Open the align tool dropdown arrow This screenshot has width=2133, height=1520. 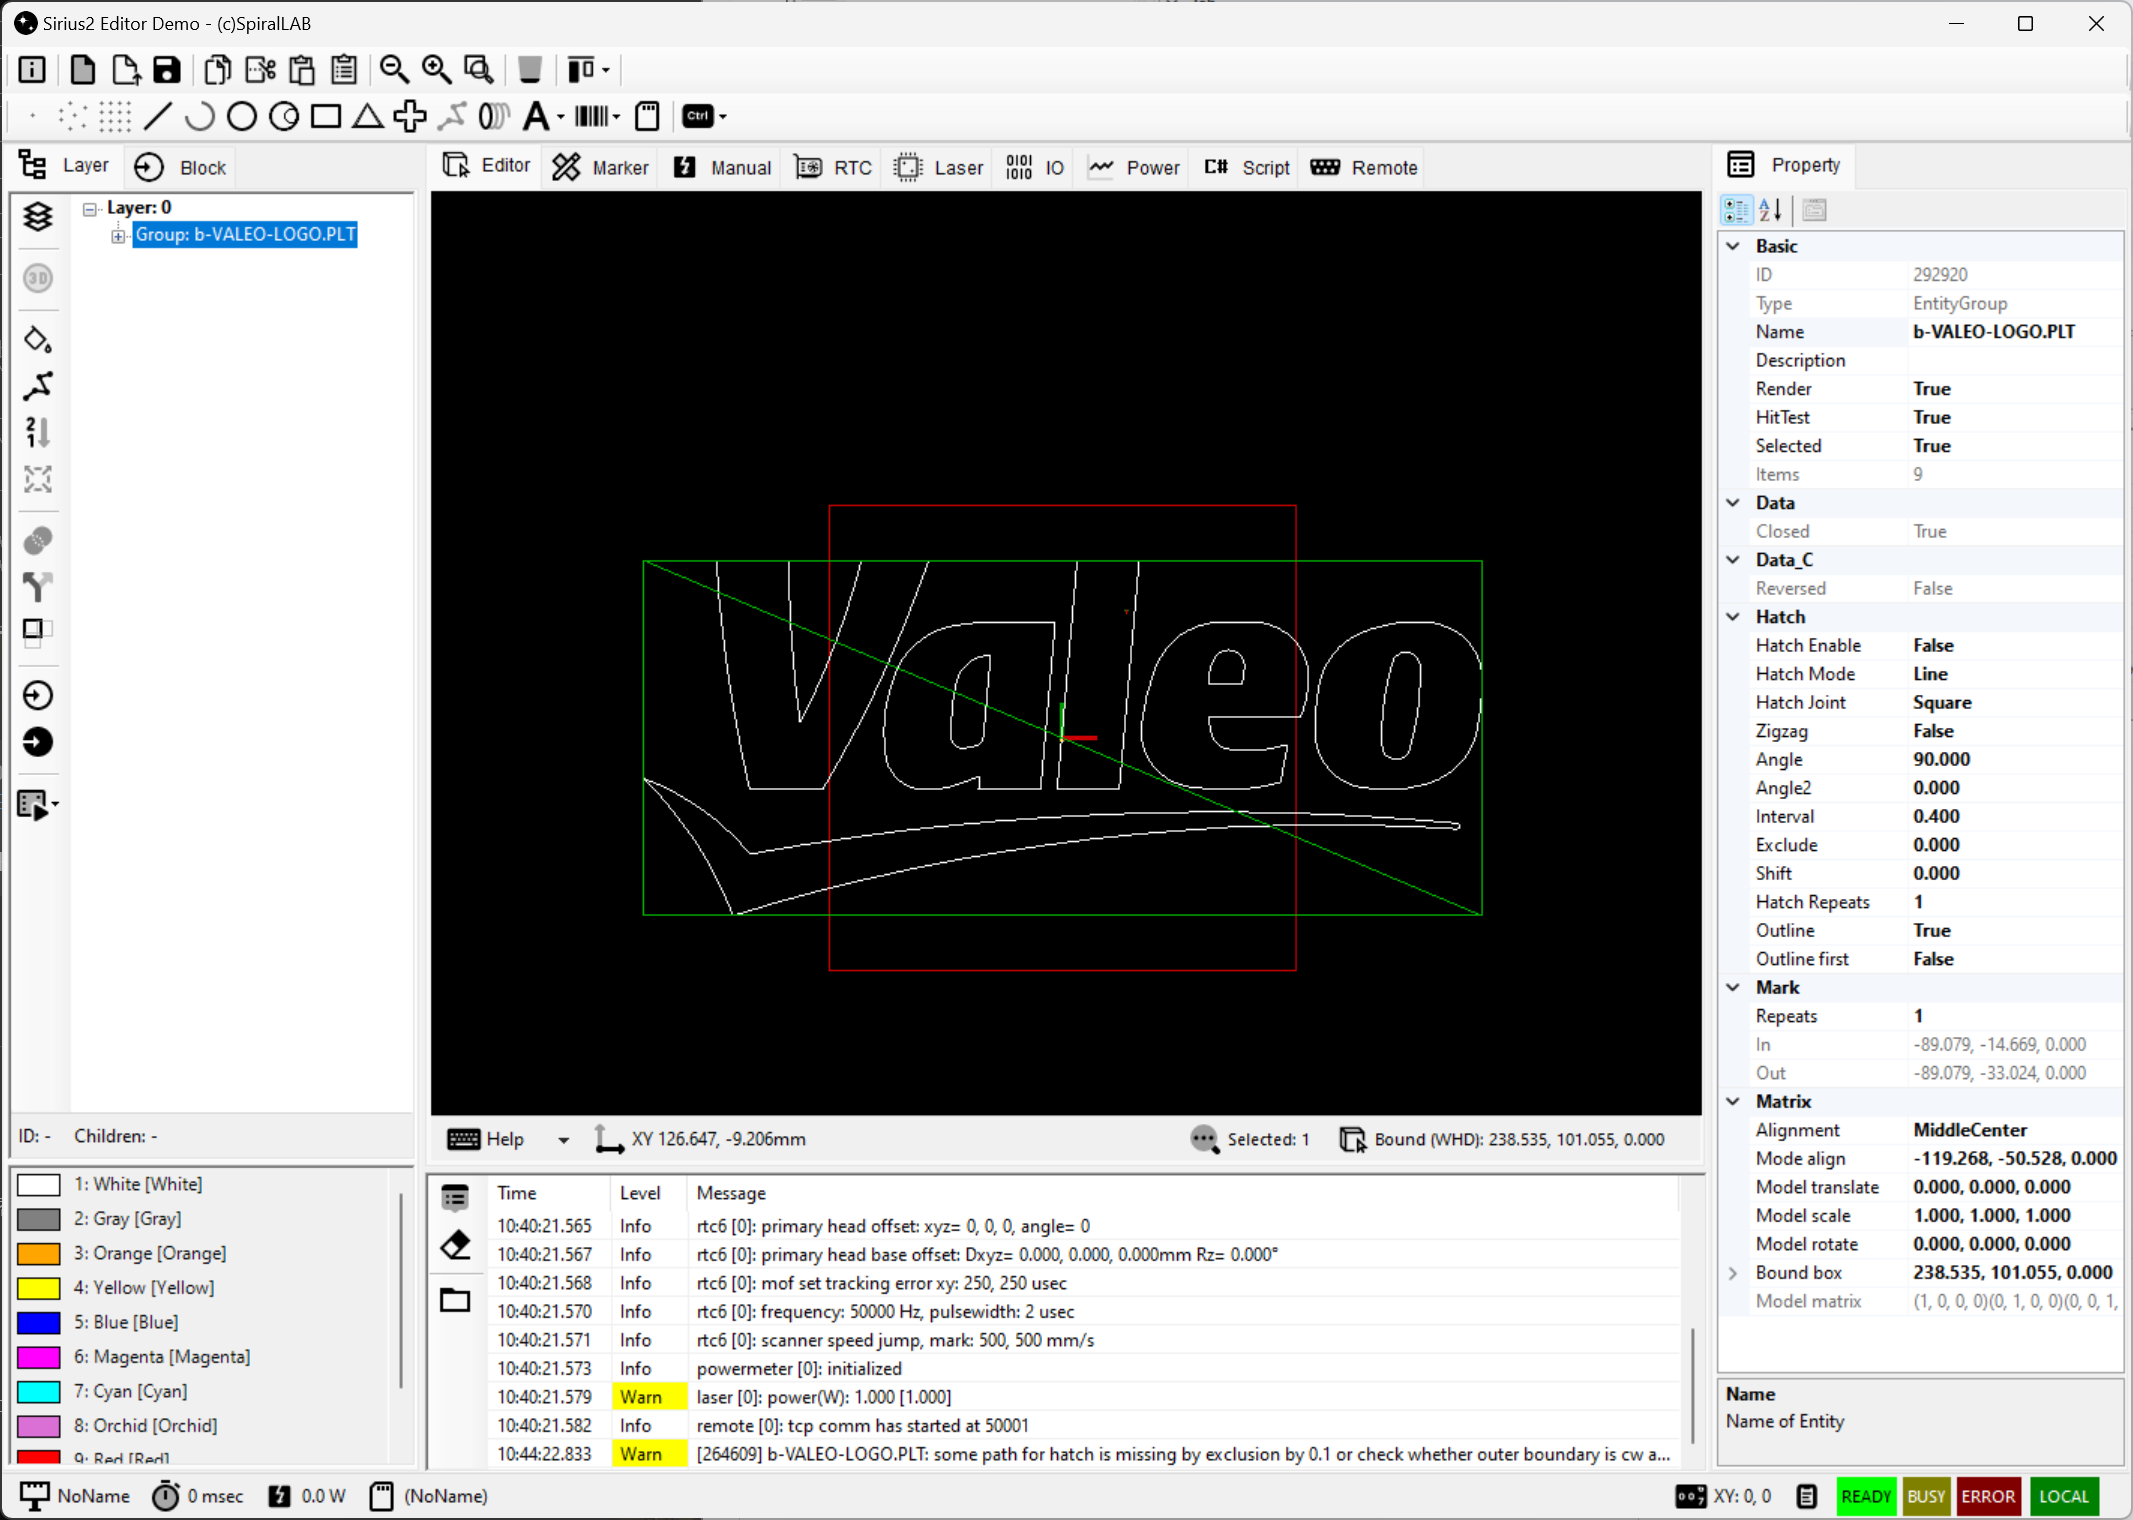(605, 70)
